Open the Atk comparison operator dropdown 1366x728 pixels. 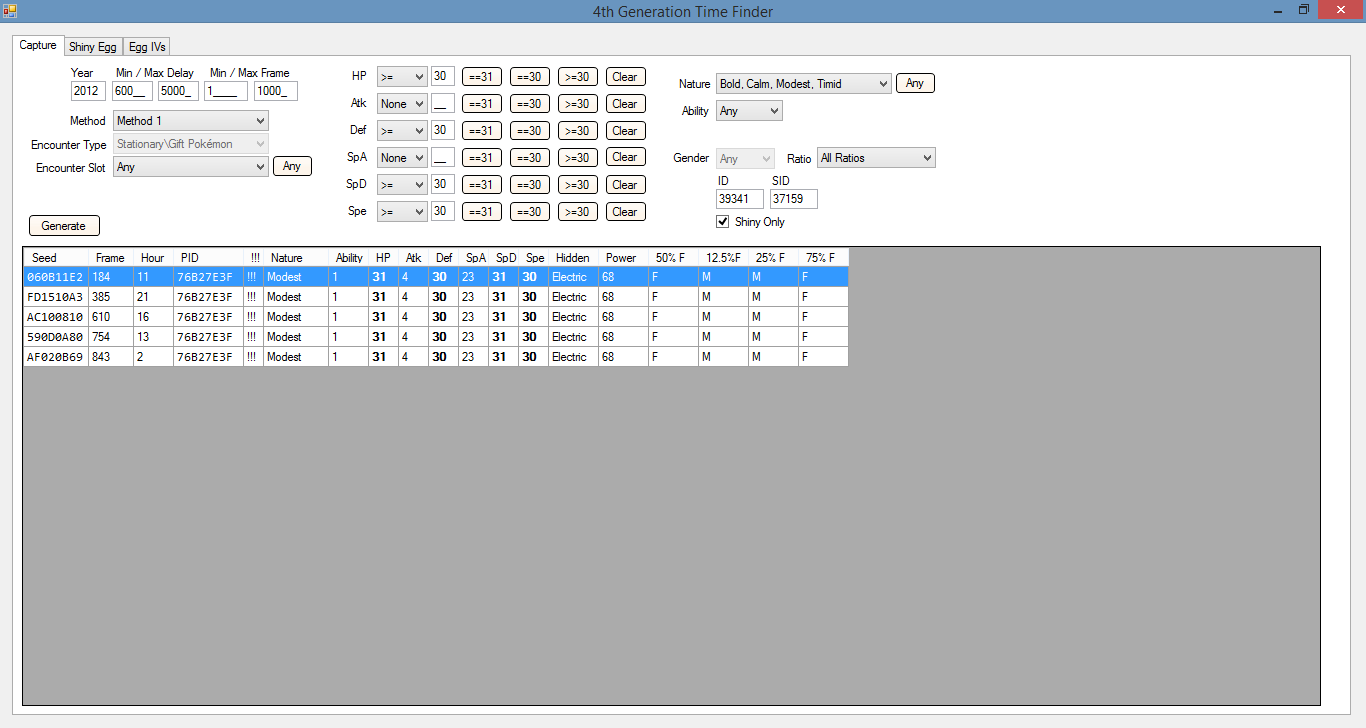coord(402,103)
